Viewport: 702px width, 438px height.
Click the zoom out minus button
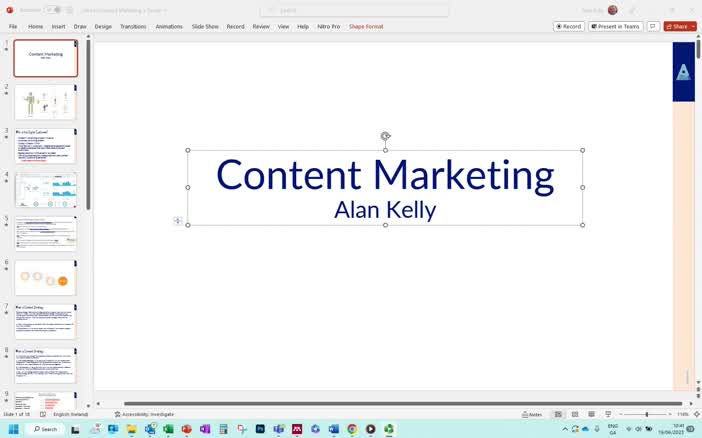coord(621,414)
